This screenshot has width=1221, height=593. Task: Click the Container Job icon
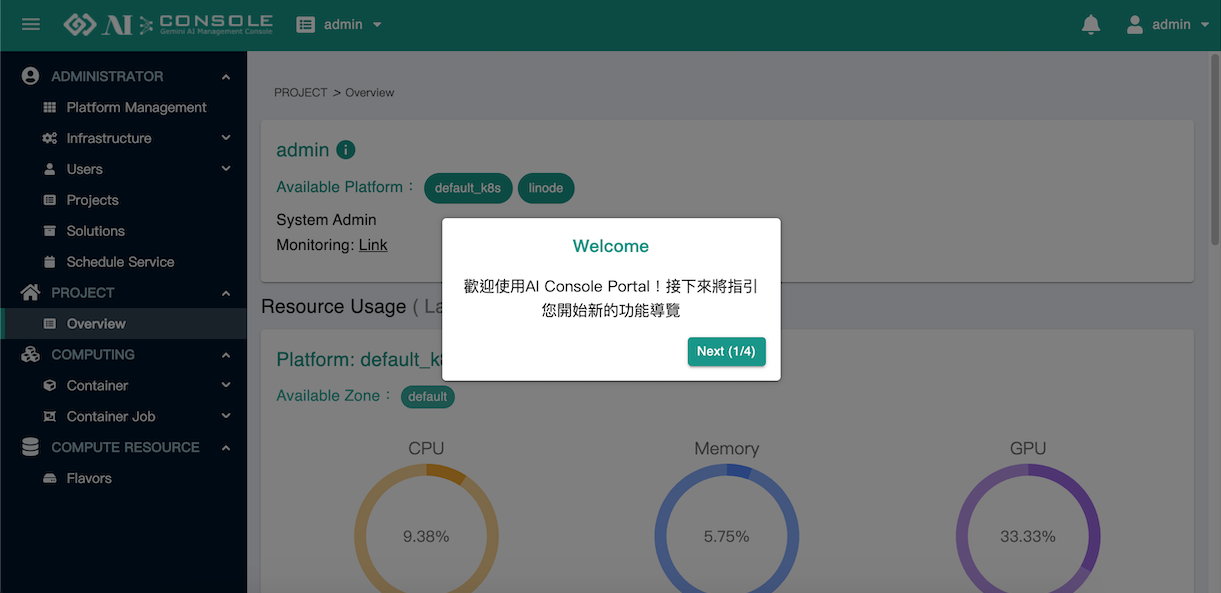point(50,416)
